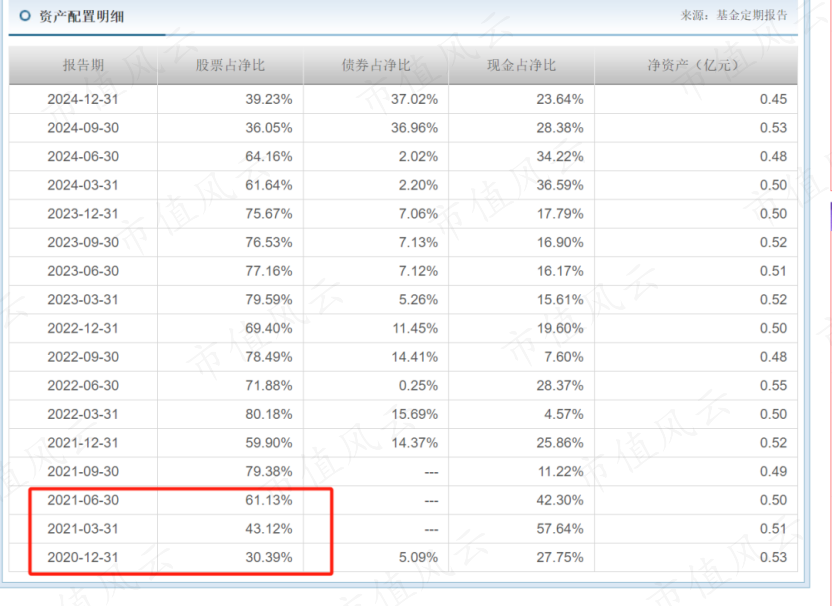Click the 2023-12-31 report date
The height and width of the screenshot is (606, 832).
pos(83,213)
